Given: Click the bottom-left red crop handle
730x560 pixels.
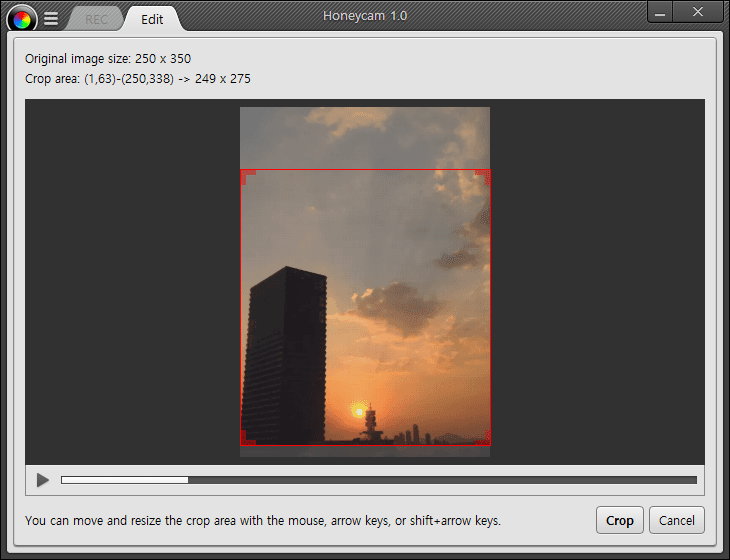Looking at the screenshot, I should pyautogui.click(x=246, y=439).
